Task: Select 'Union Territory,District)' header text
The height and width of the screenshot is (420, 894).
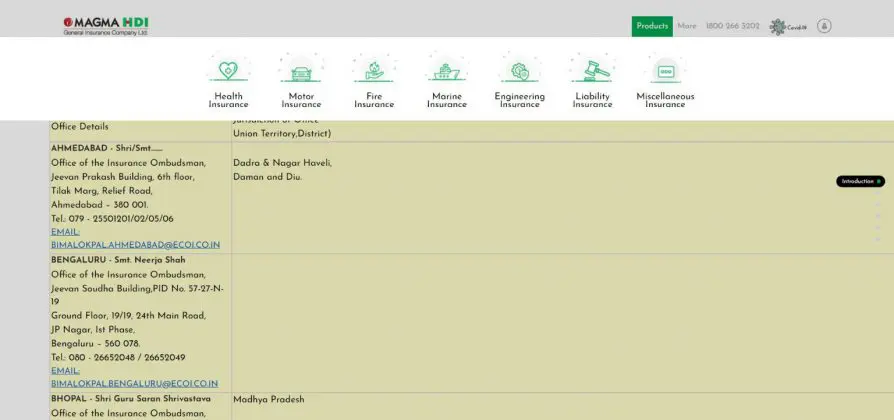Action: (282, 134)
